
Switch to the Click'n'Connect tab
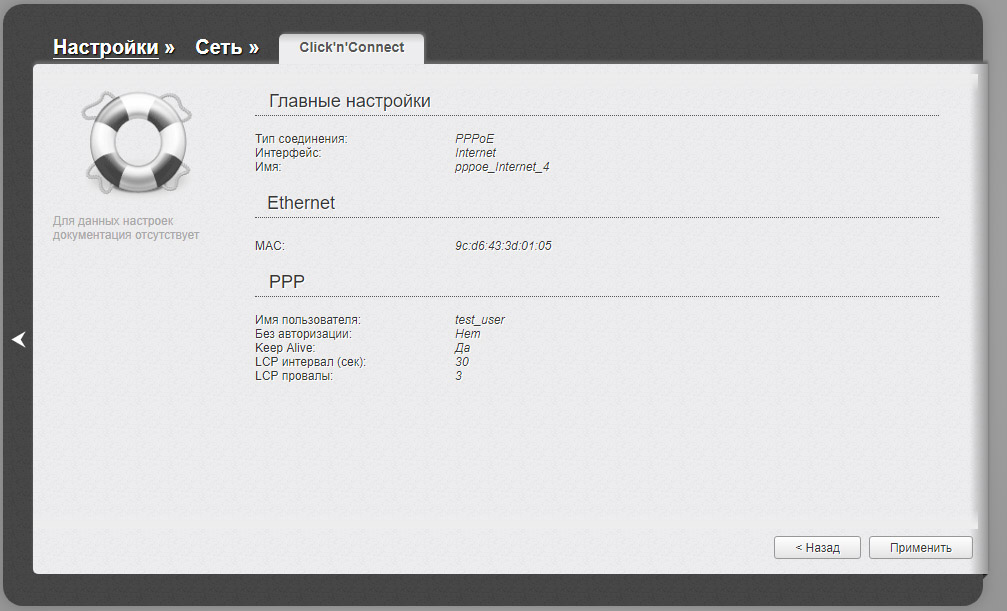[351, 47]
